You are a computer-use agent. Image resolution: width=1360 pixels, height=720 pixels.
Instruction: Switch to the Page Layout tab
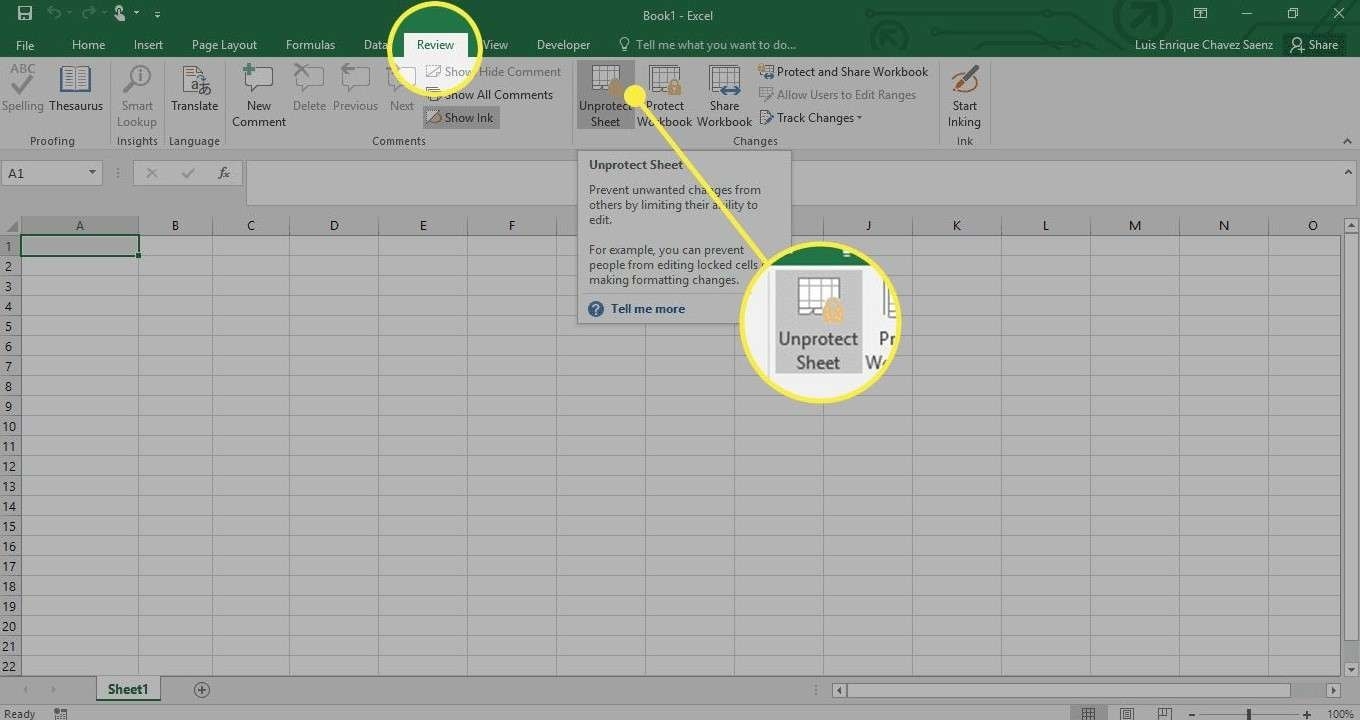coord(224,45)
